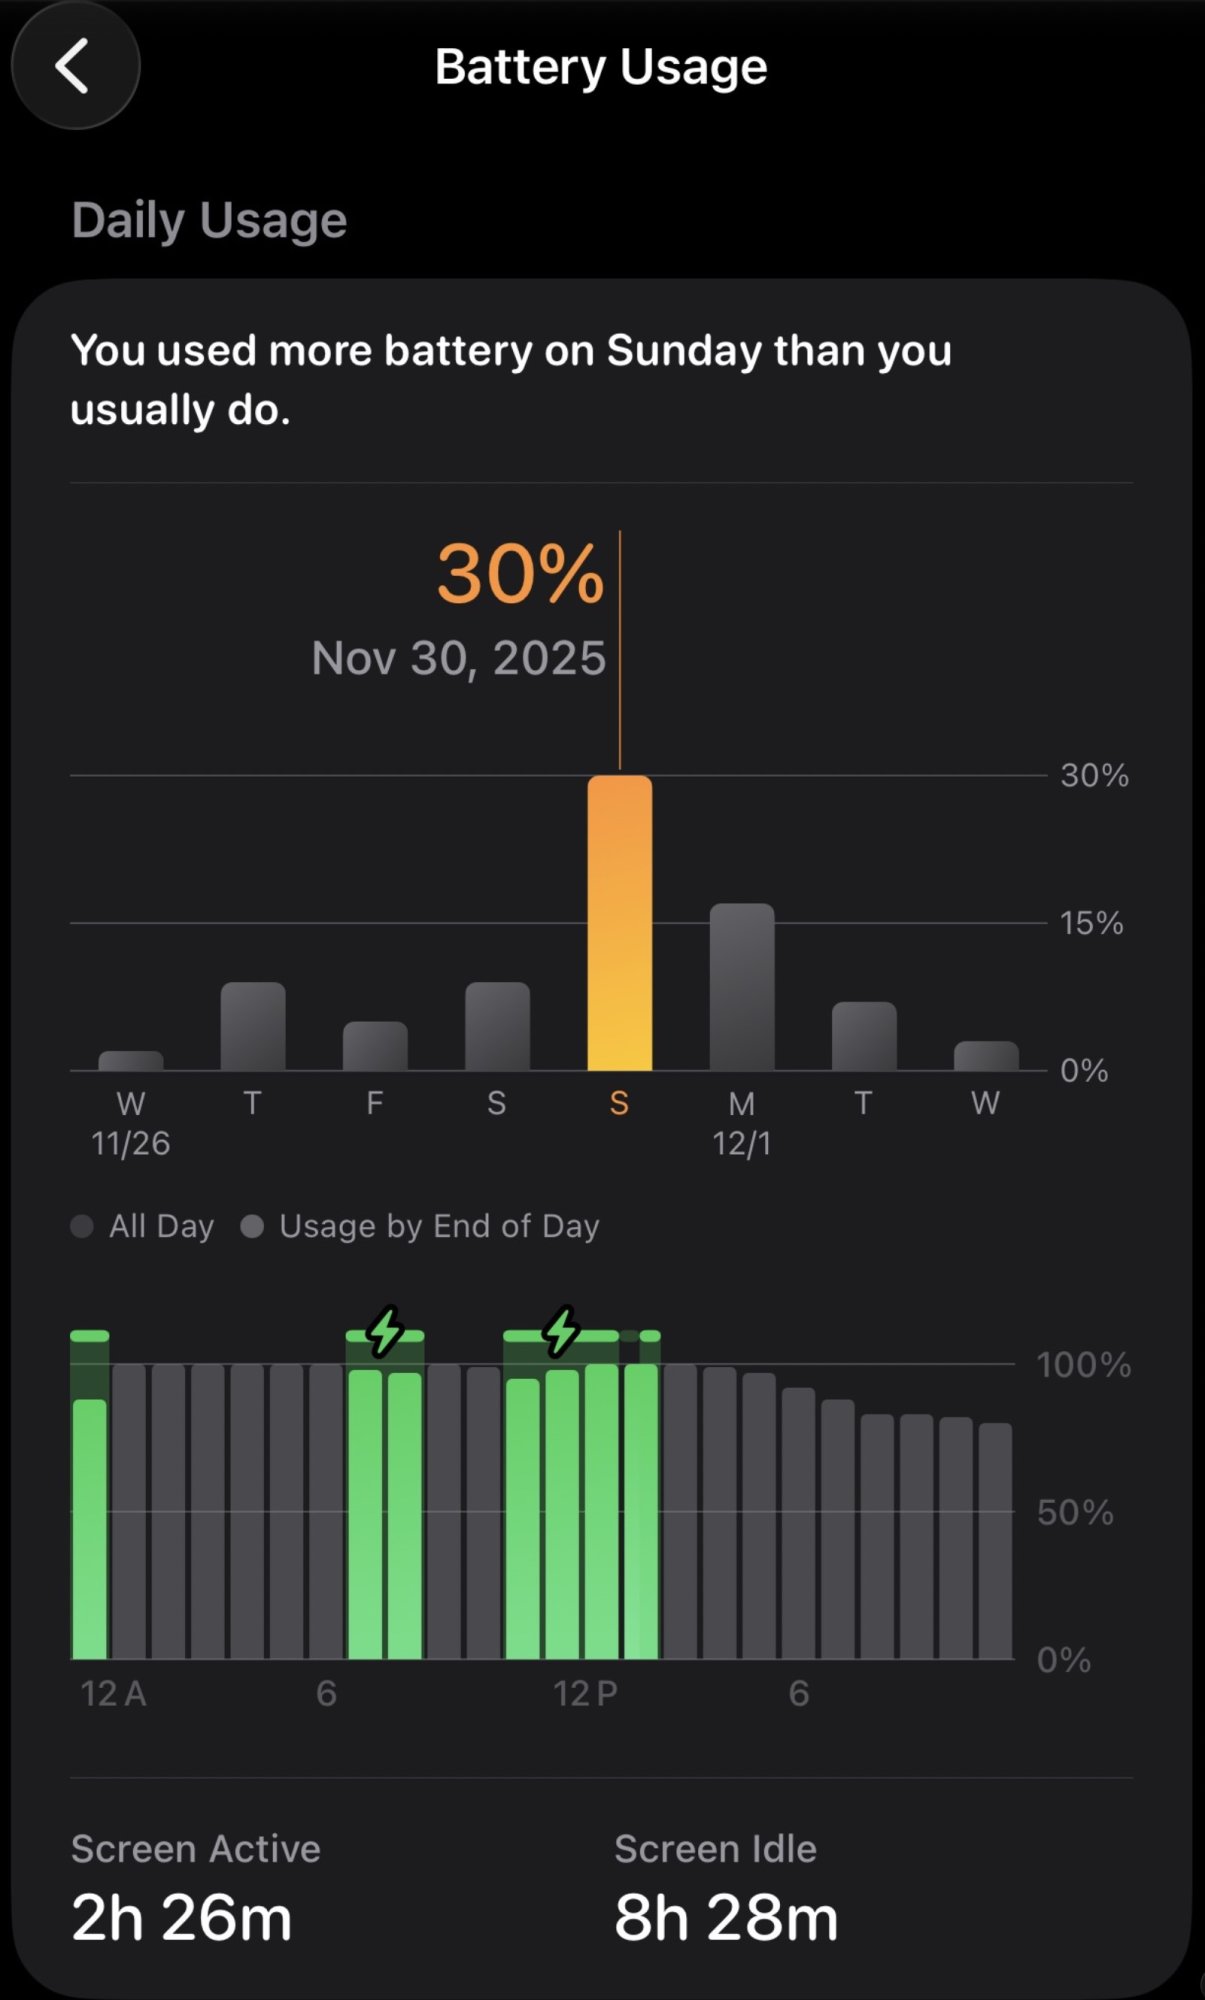Screen dimensions: 1205x2000
Task: Select the last Wednesday usage bar
Action: click(x=986, y=1056)
